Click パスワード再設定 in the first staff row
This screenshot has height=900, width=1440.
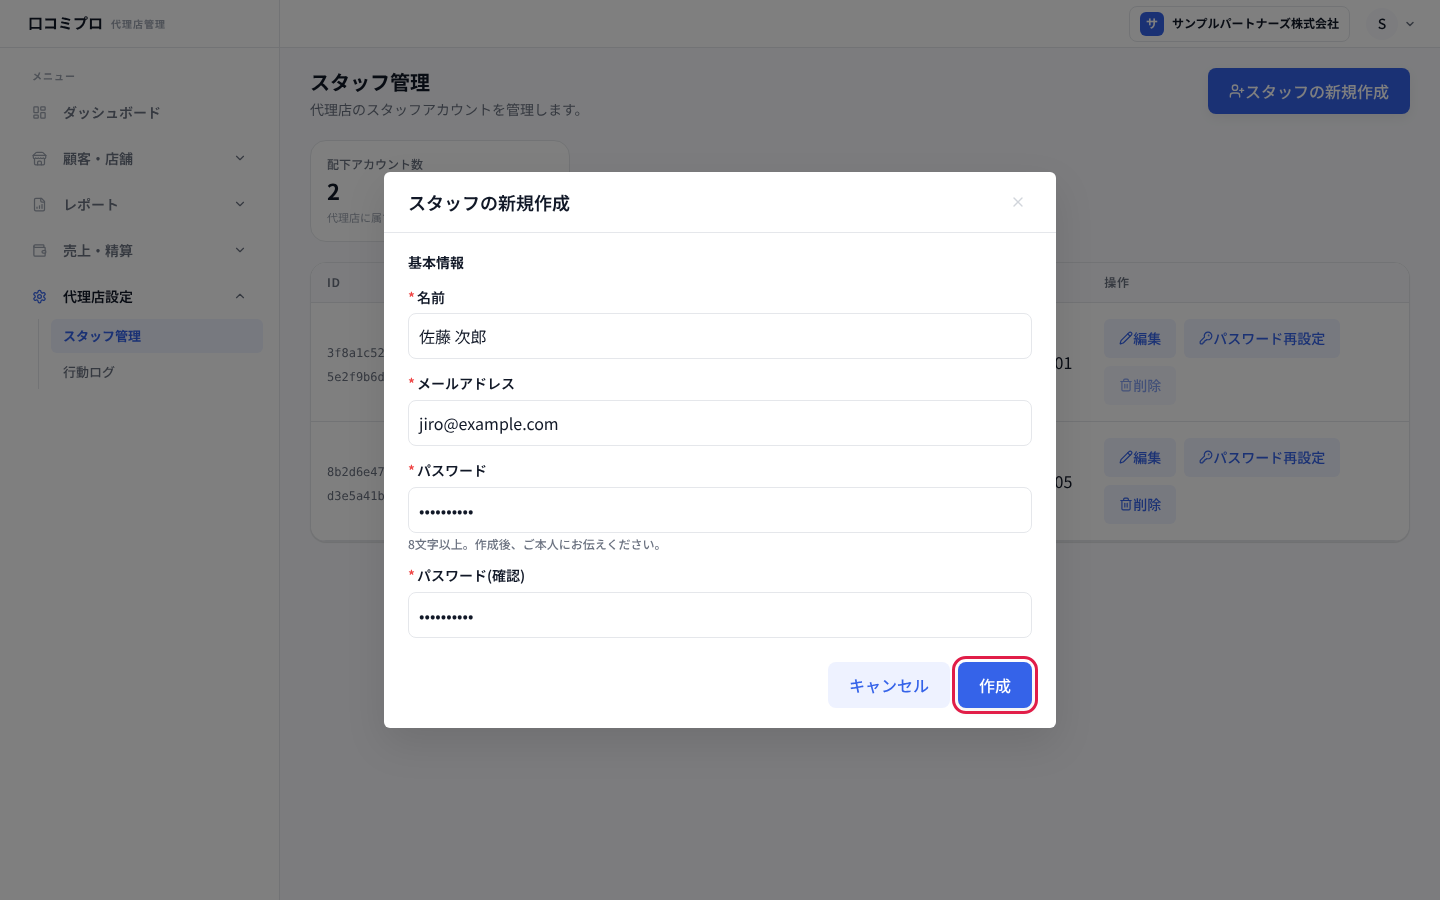(1262, 339)
